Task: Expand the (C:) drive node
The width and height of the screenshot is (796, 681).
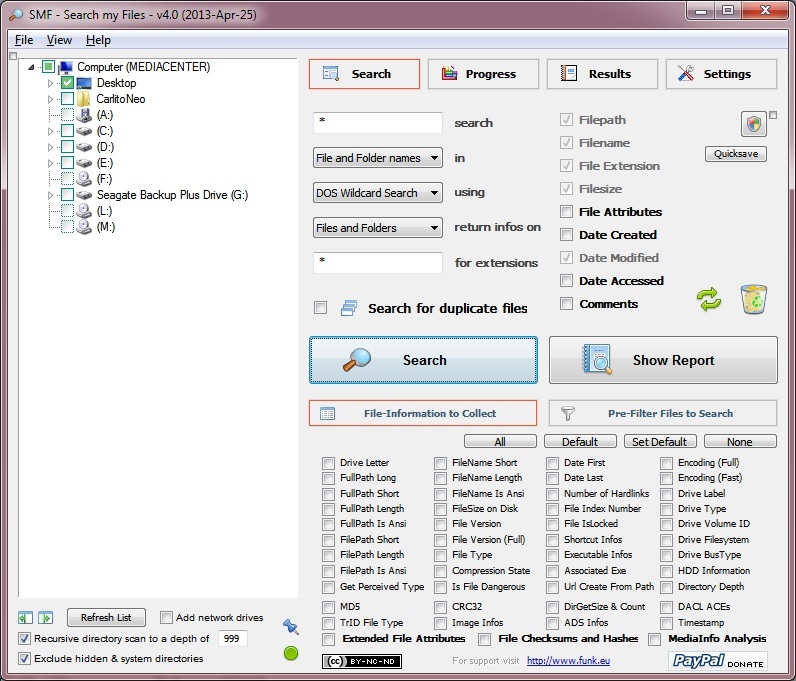Action: (x=50, y=131)
